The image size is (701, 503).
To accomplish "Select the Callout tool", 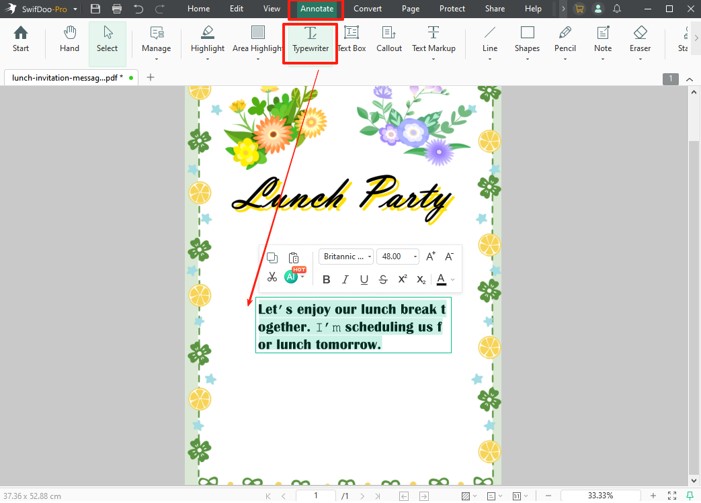I will 389,40.
